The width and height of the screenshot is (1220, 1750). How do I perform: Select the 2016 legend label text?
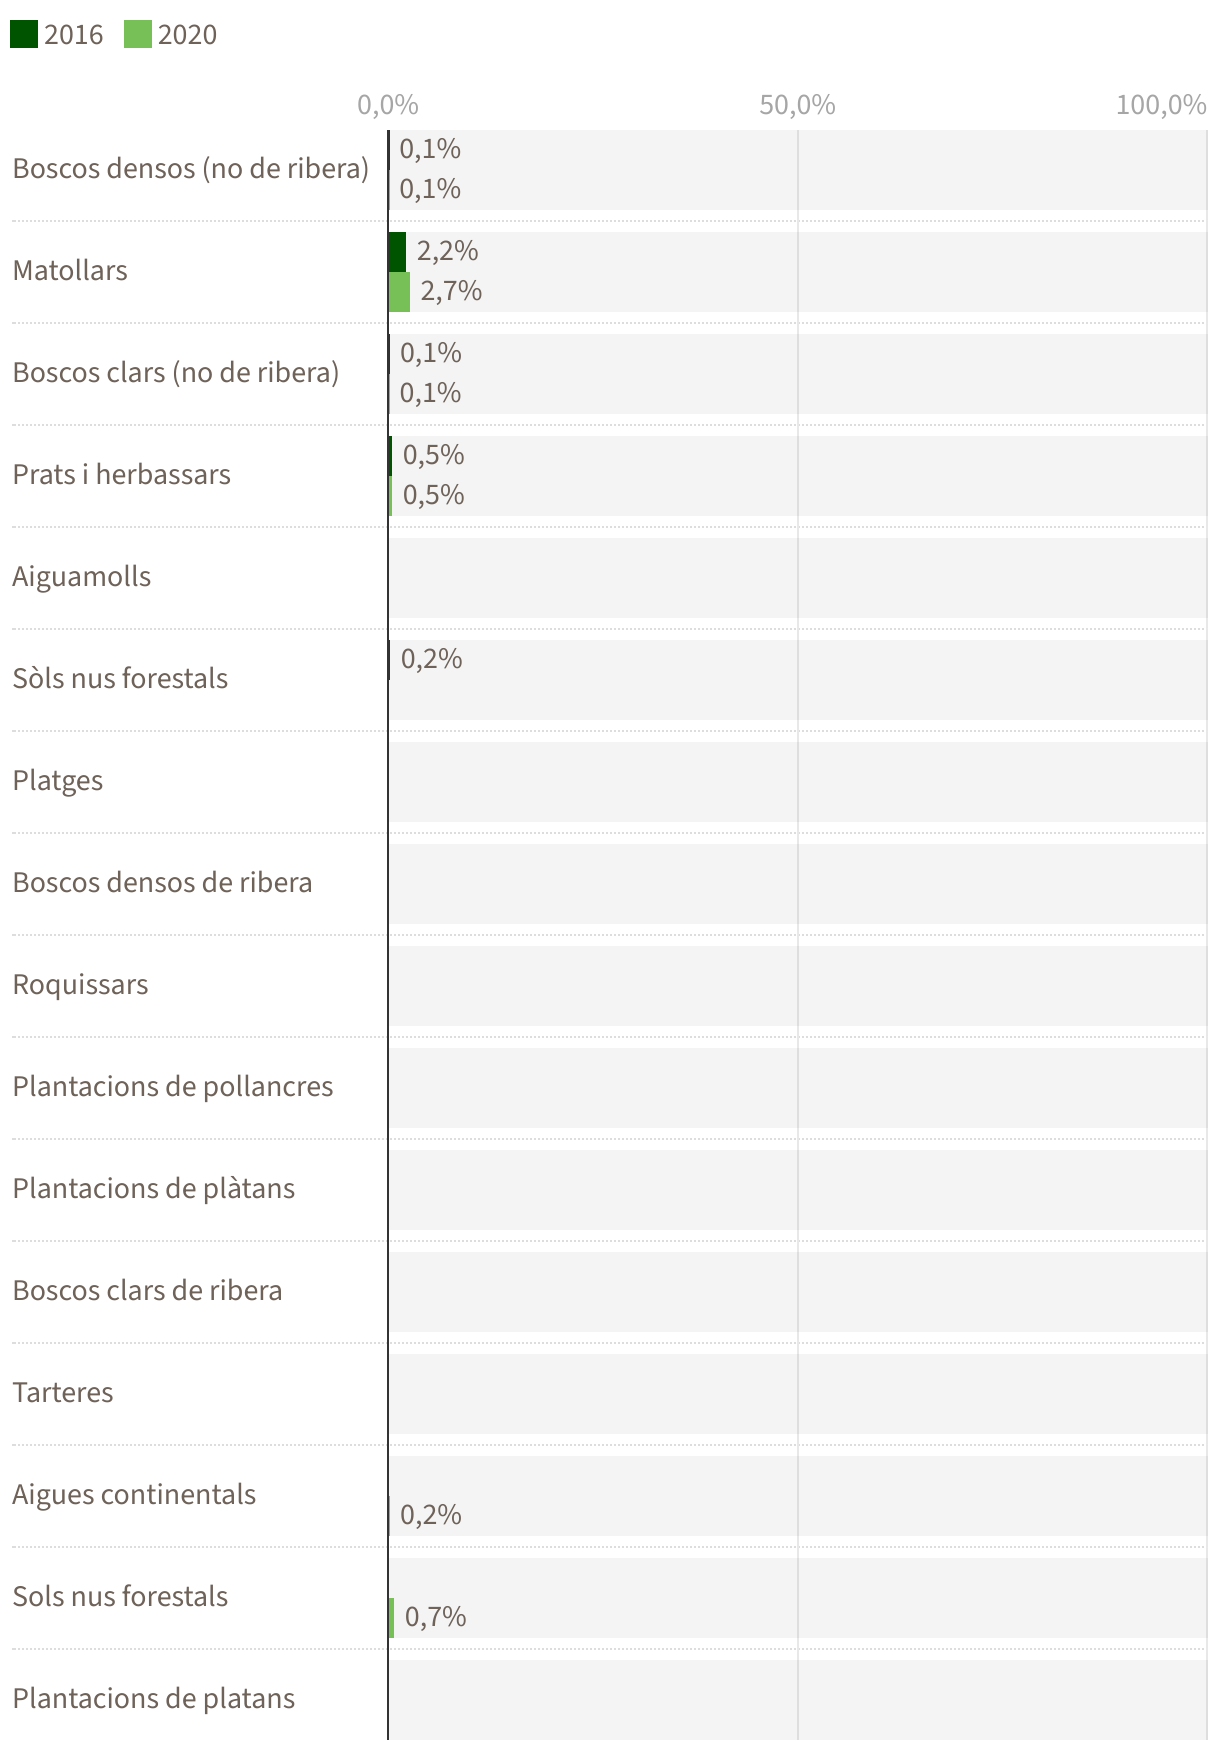(74, 35)
